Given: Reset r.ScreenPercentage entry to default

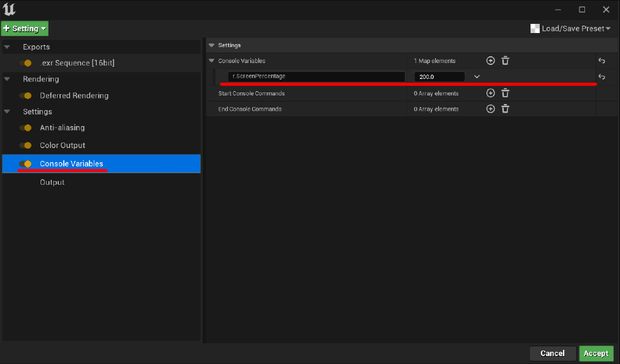Looking at the screenshot, I should click(x=601, y=77).
